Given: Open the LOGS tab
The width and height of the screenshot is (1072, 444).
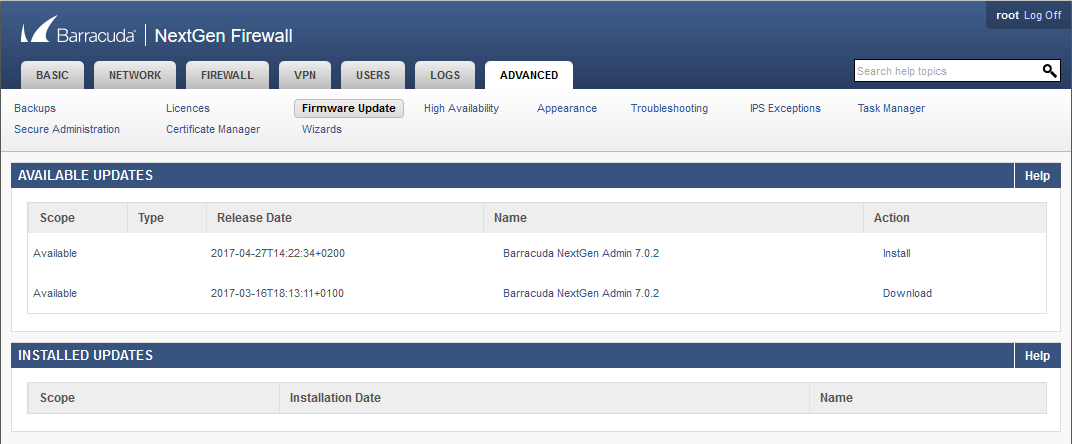Looking at the screenshot, I should (x=445, y=75).
